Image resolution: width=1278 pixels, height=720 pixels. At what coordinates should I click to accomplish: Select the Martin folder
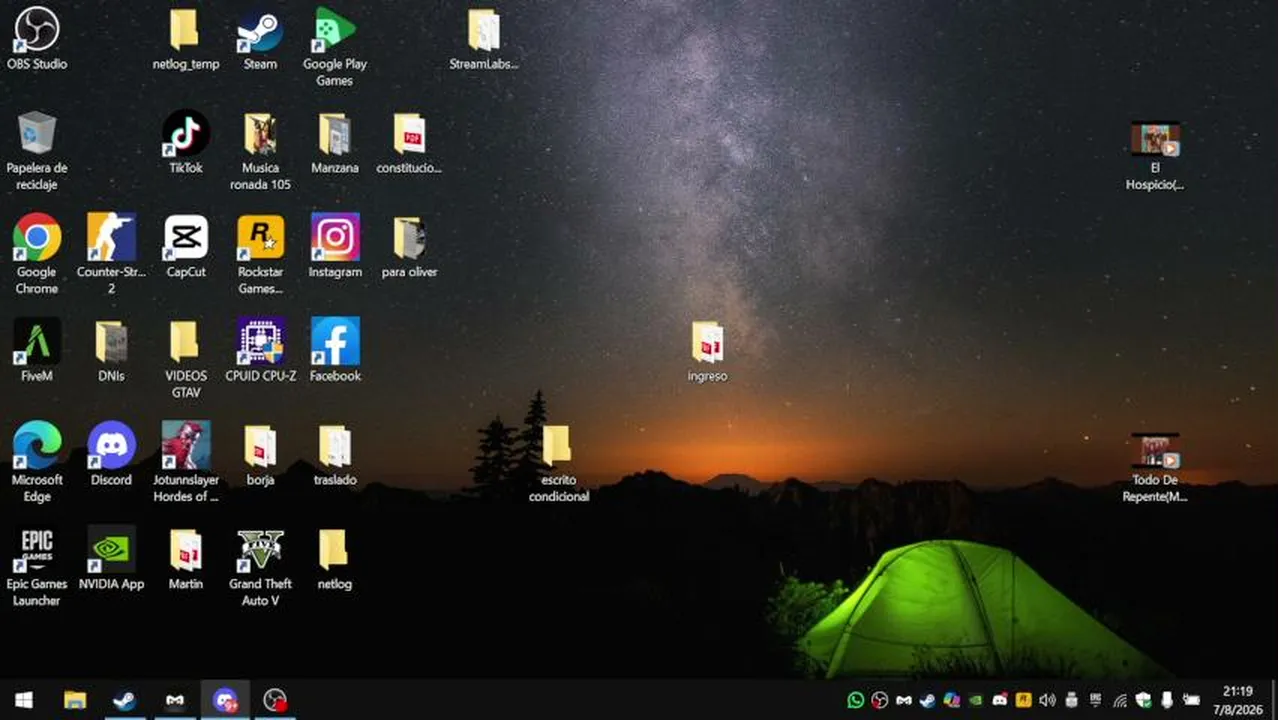[186, 559]
